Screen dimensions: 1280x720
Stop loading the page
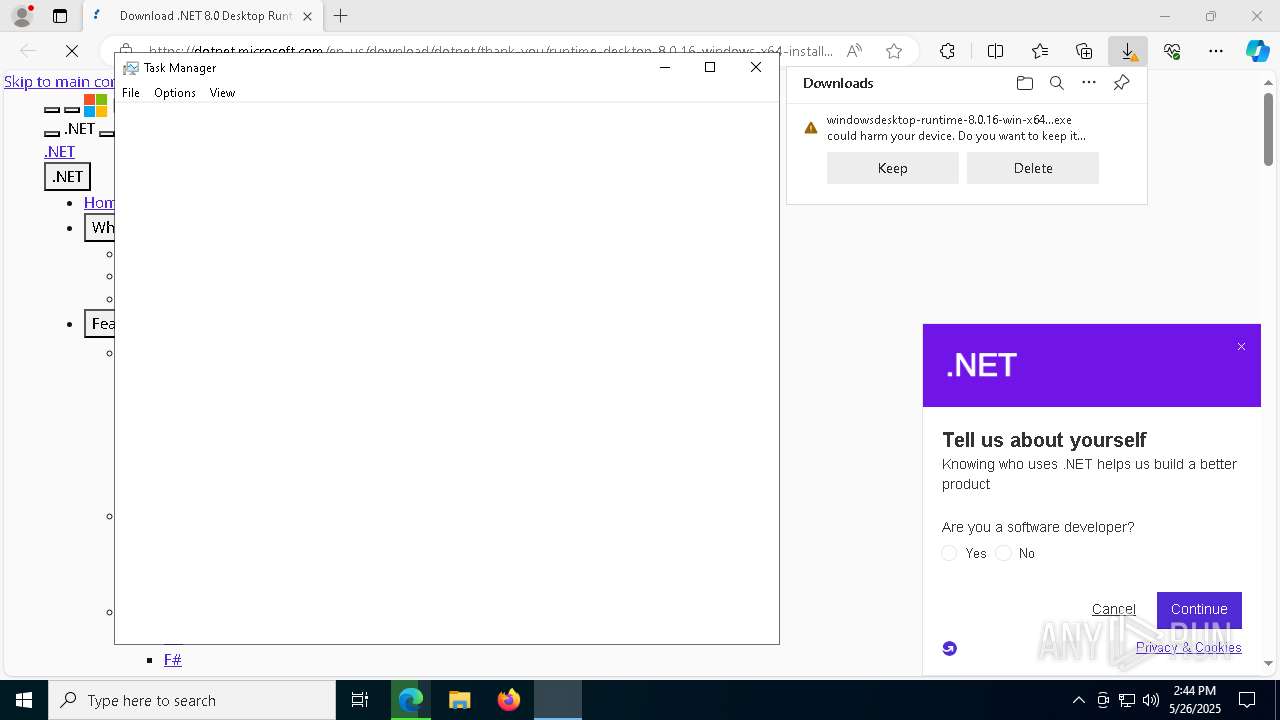[x=72, y=50]
